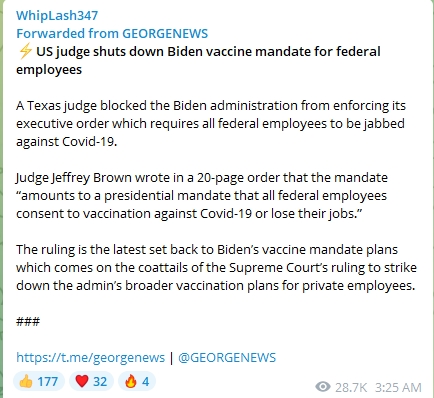
Task: Click the fire reaction emoji
Action: click(x=131, y=381)
